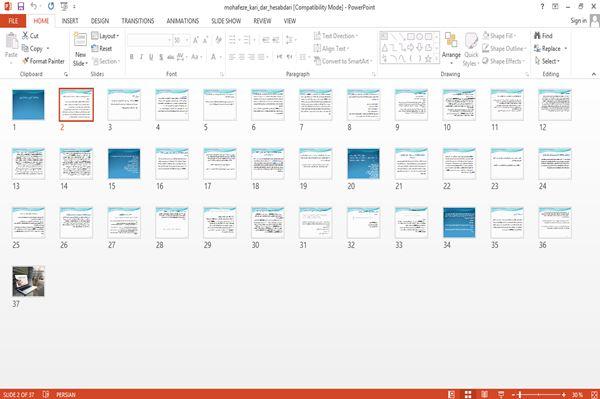600x399 pixels.
Task: Click the Copy icon
Action: (25, 48)
